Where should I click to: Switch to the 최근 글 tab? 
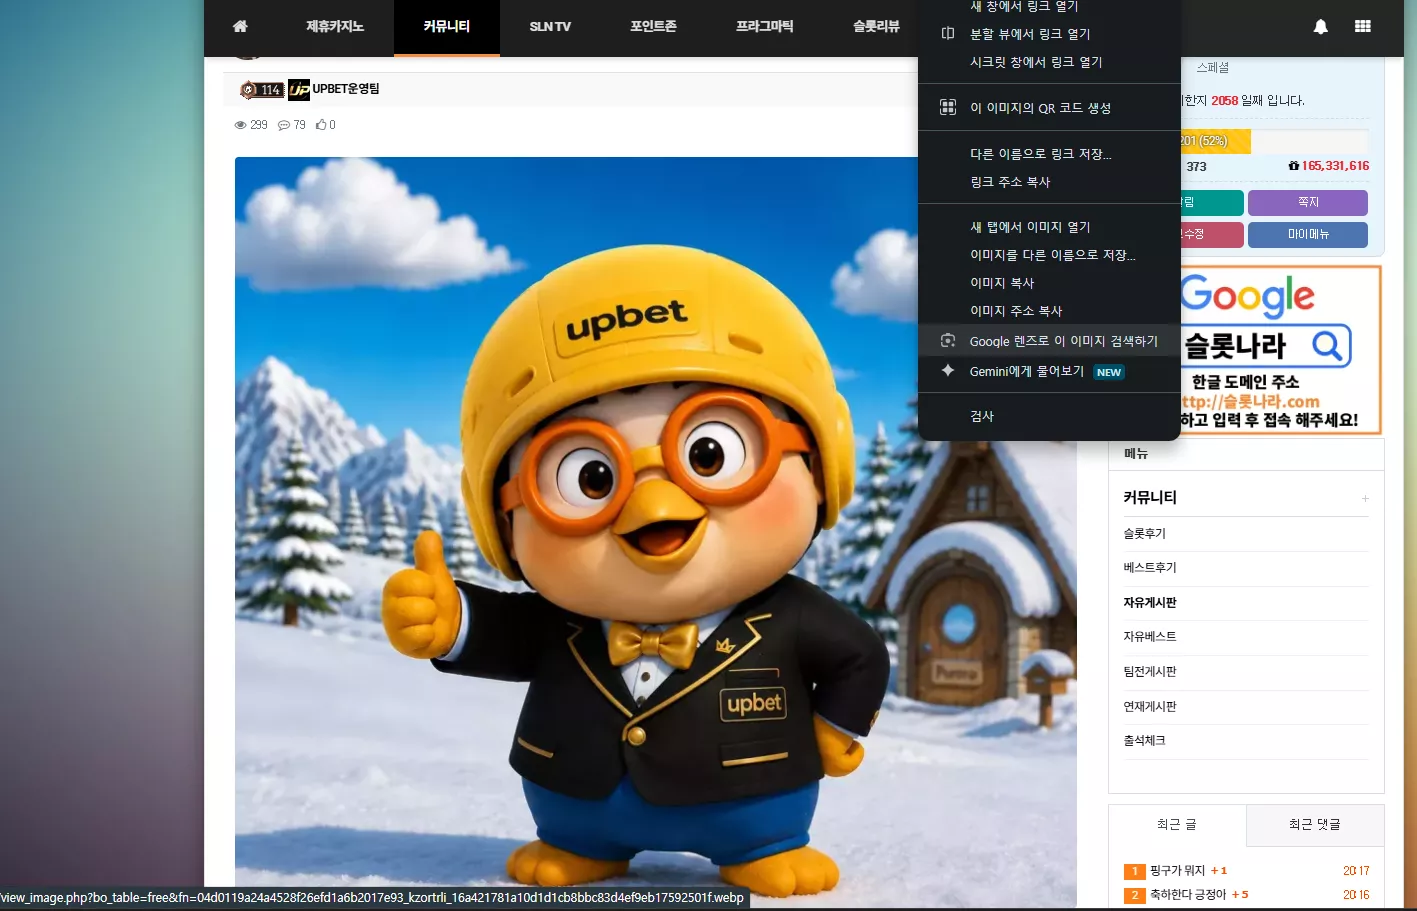[x=1177, y=825]
